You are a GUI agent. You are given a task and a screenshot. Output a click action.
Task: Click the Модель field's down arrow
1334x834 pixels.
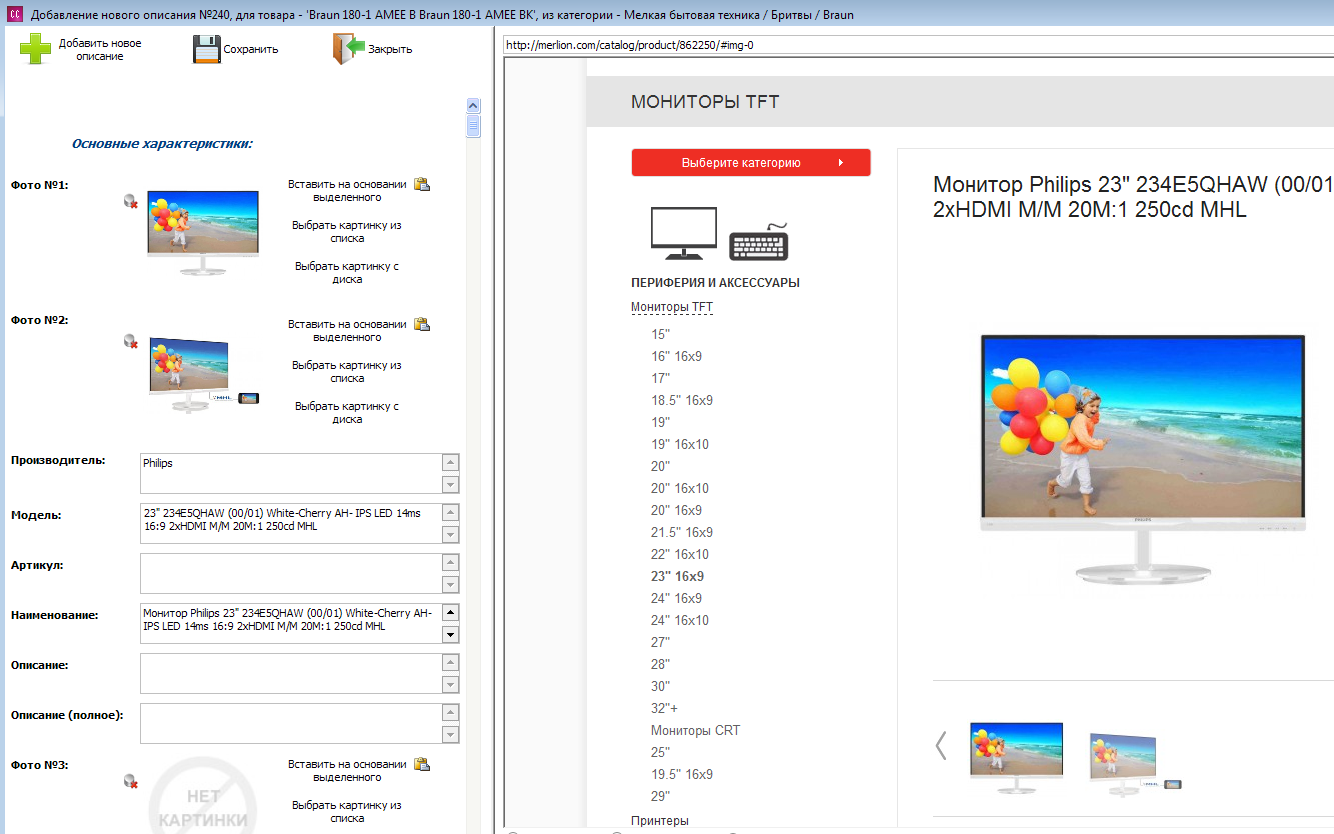coord(451,535)
